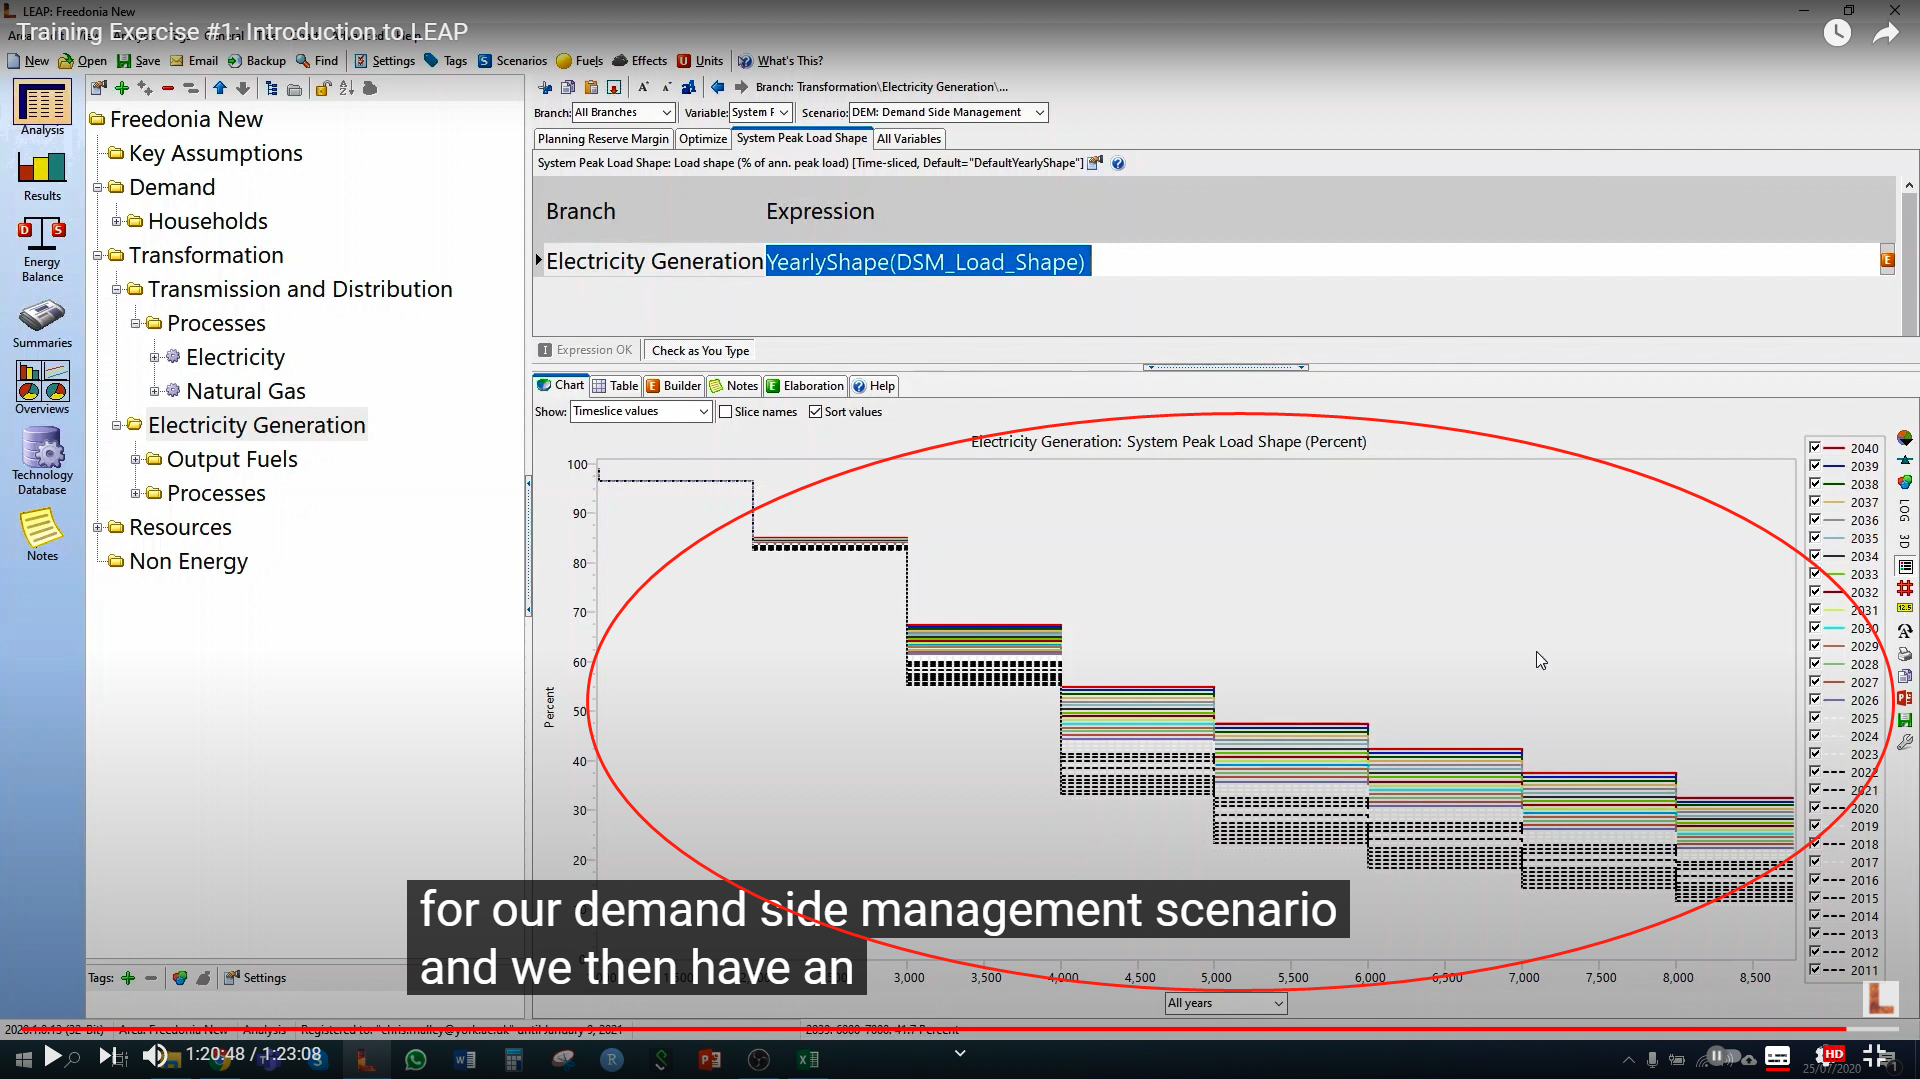Open the Show Timeslice values dropdown
This screenshot has height=1079, width=1920.
640,411
